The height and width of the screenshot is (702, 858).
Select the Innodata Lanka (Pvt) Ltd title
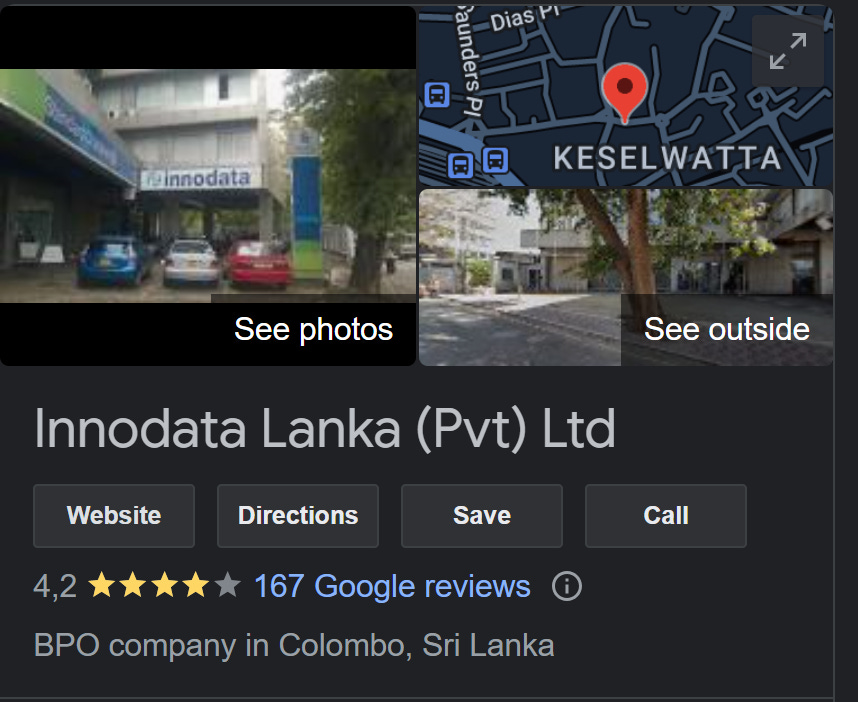(325, 429)
